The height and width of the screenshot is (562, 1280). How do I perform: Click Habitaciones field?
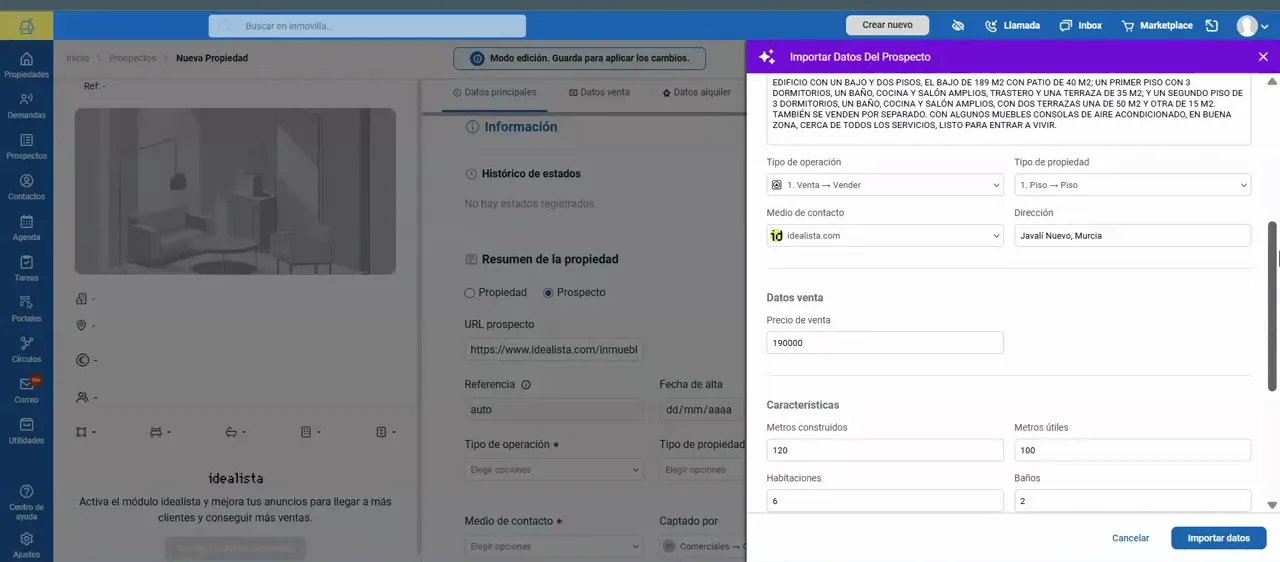click(885, 500)
